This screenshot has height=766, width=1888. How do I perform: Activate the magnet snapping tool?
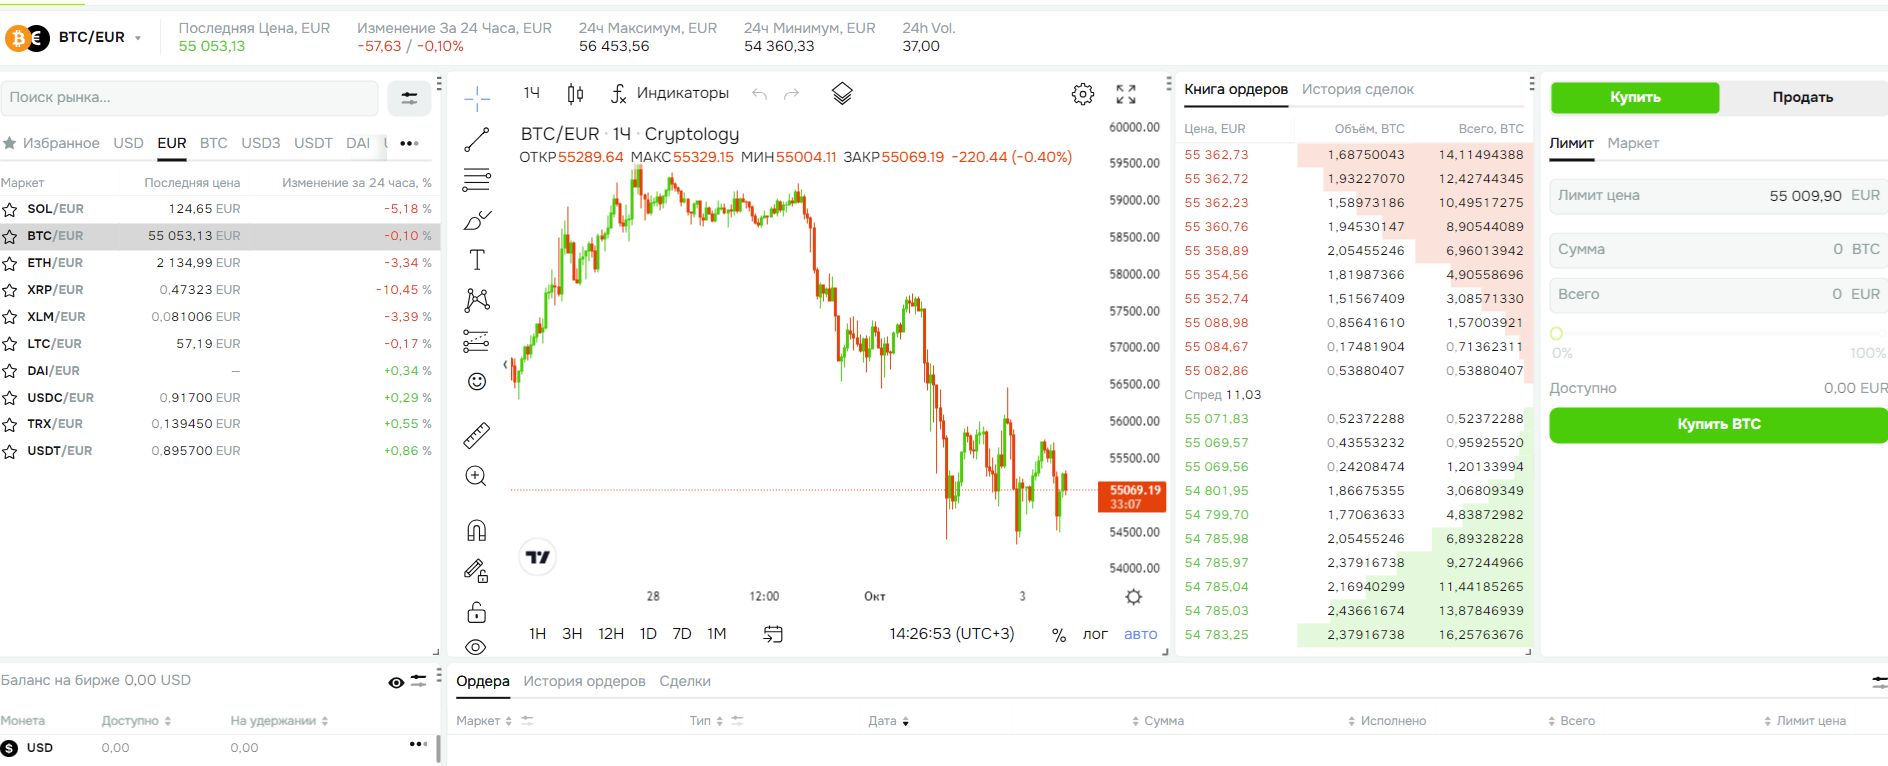[x=477, y=530]
